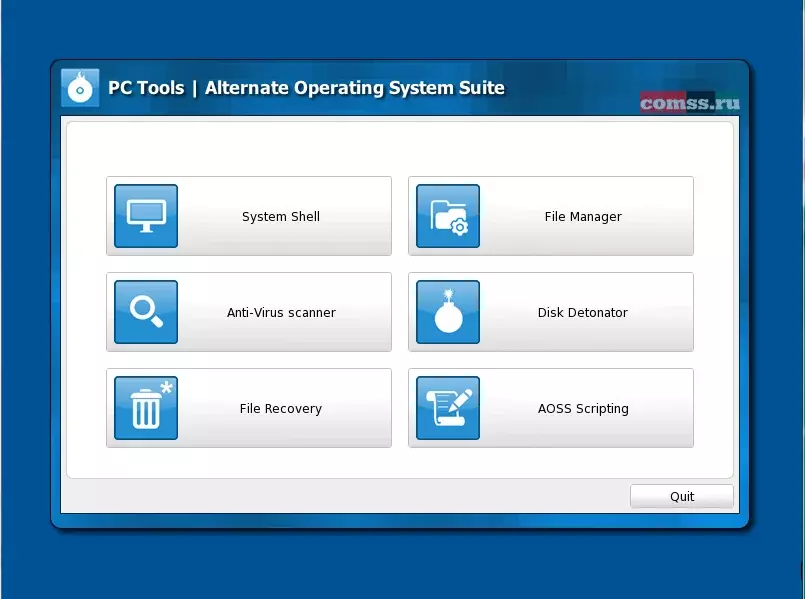
Task: Start Anti-Virus scanner via its label
Action: pos(281,313)
